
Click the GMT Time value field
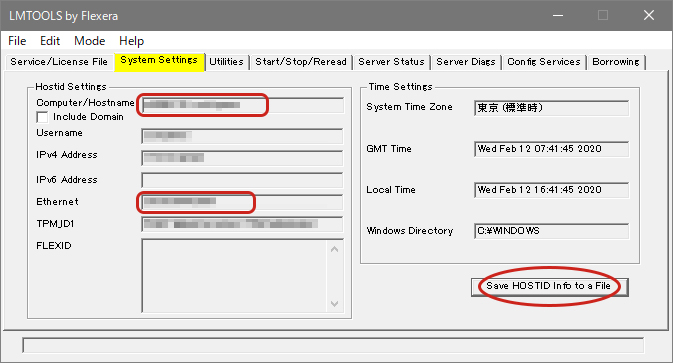pos(552,149)
